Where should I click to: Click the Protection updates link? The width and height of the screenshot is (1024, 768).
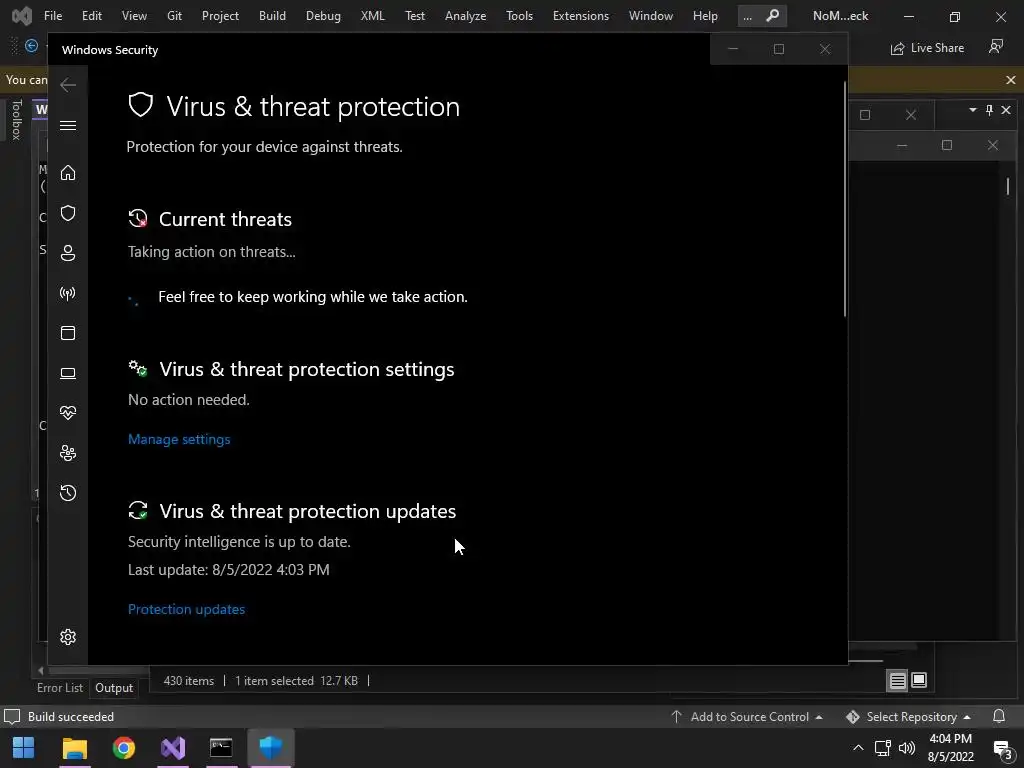tap(186, 609)
